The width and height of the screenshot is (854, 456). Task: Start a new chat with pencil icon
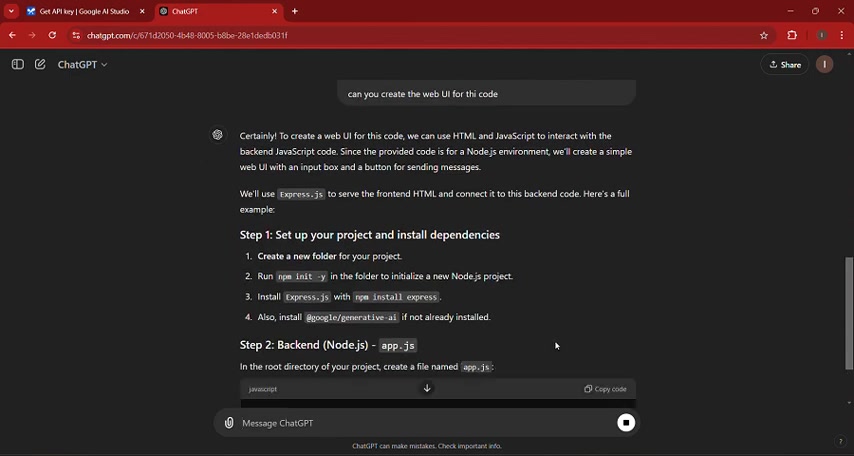tap(40, 65)
